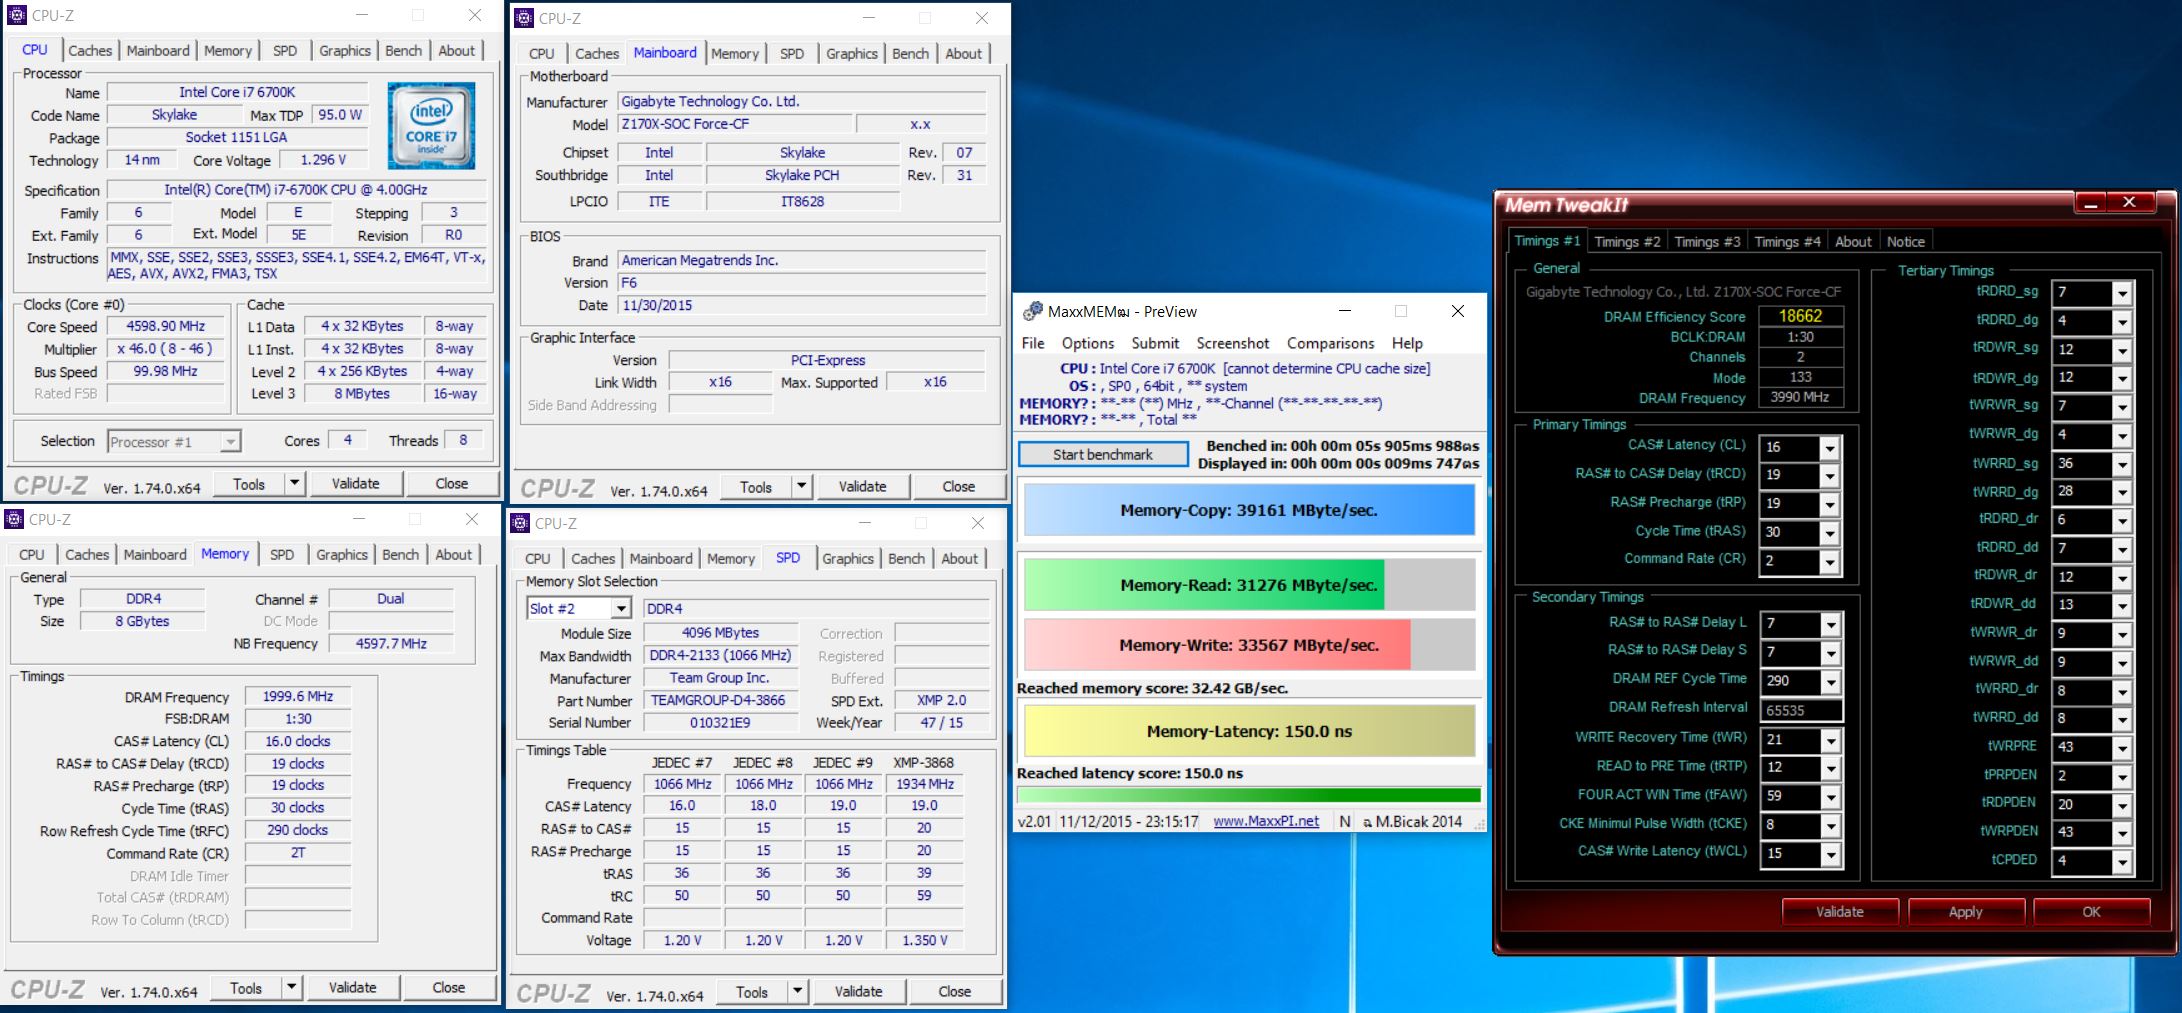Click Validate button in CPU tab window

point(355,483)
